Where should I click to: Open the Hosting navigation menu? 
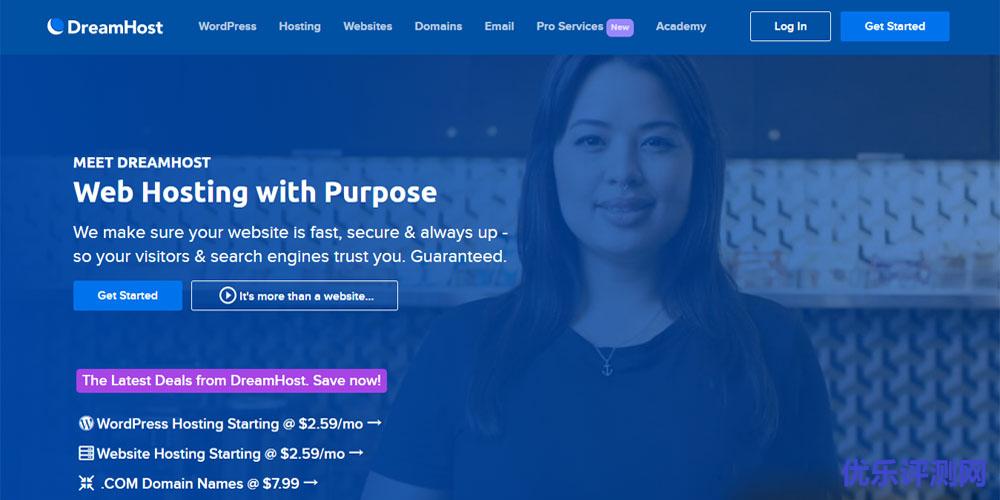coord(300,26)
